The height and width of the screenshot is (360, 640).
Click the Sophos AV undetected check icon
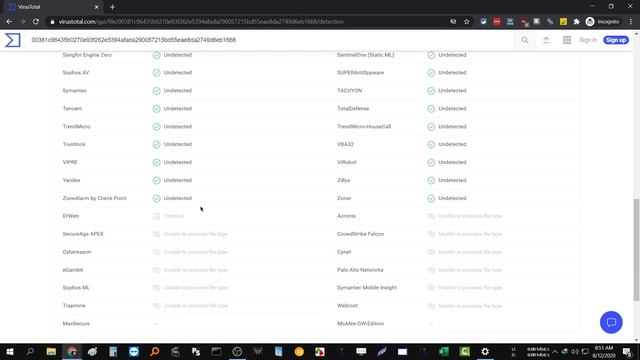[156, 73]
